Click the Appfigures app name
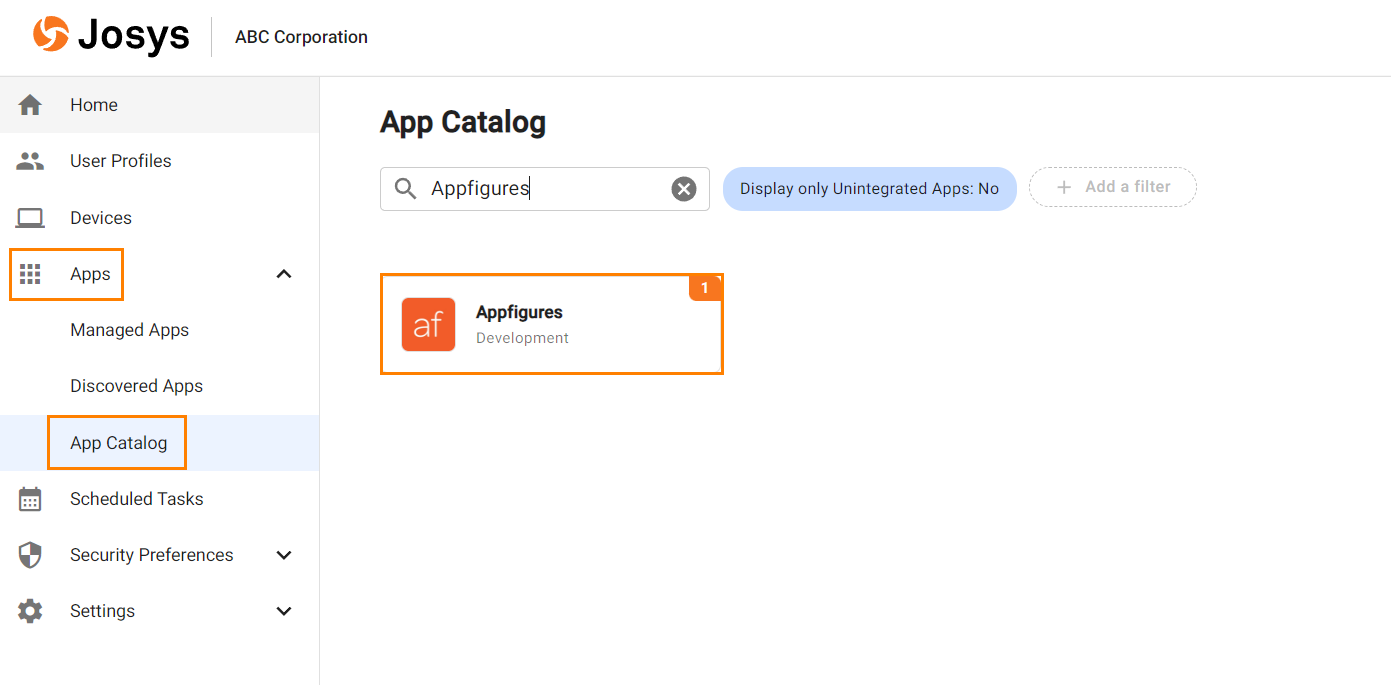The height and width of the screenshot is (685, 1391). [x=519, y=313]
